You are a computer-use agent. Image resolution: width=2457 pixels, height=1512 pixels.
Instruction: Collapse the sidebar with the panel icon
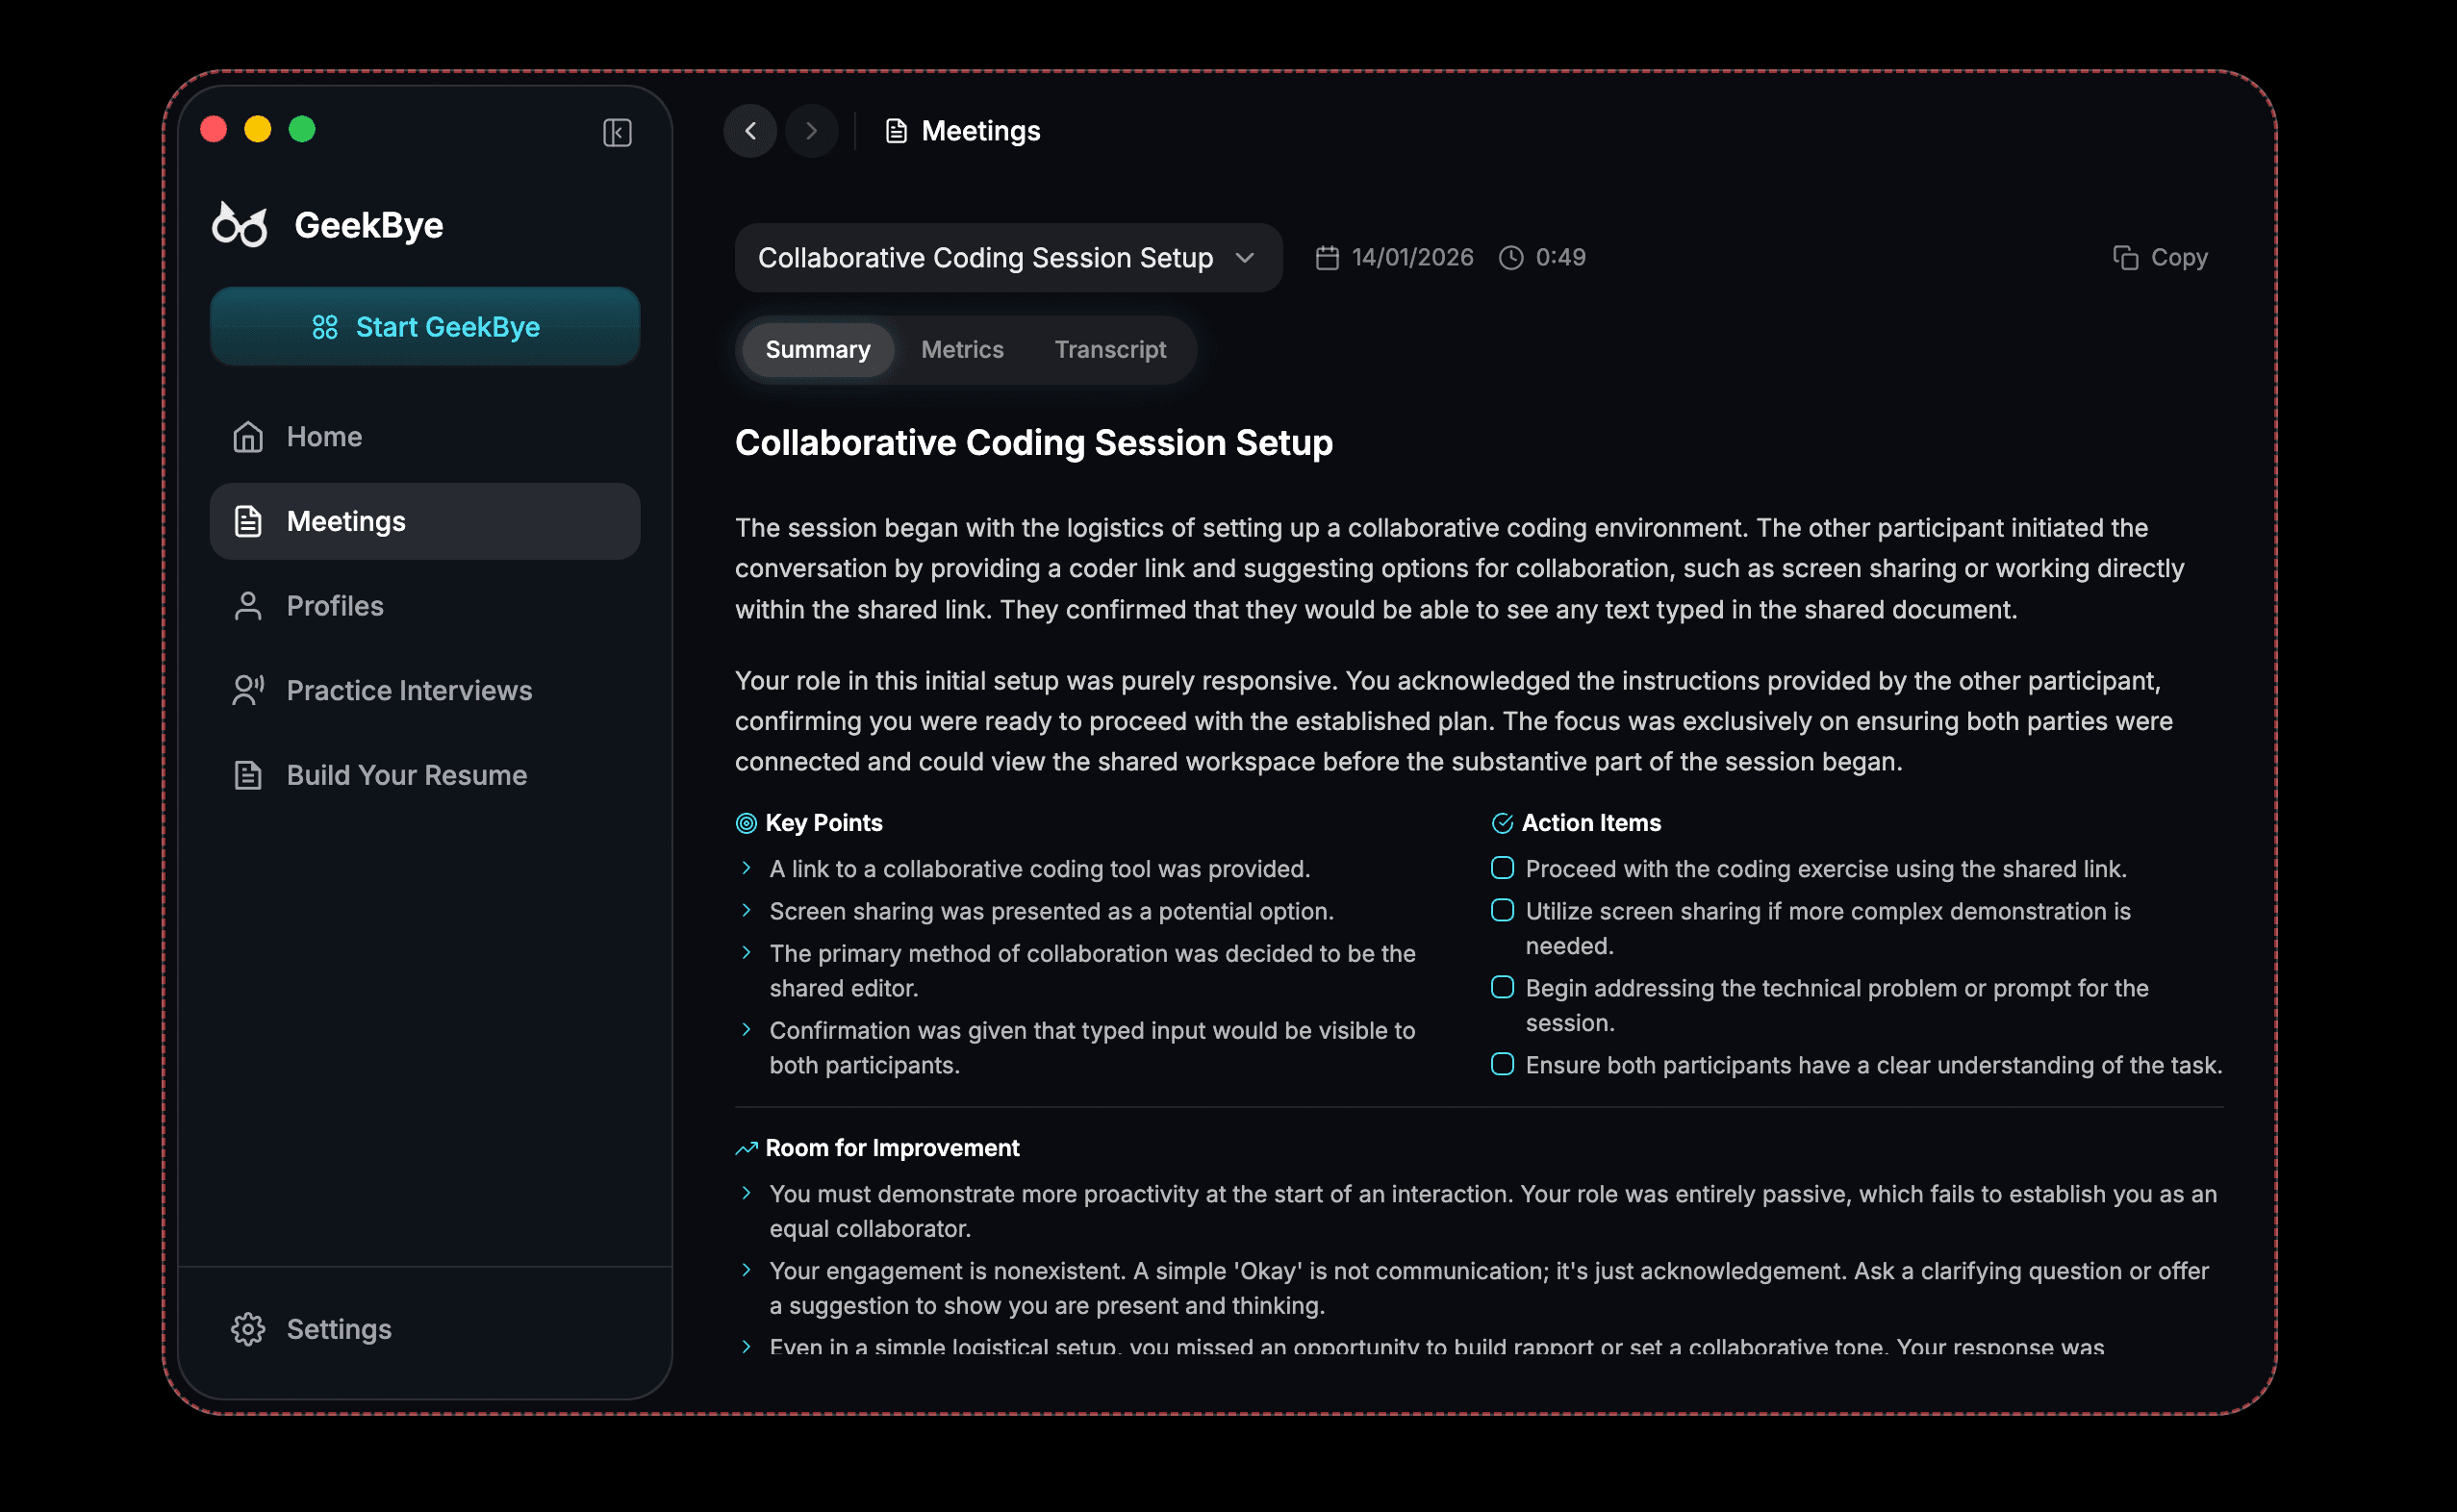pos(617,132)
